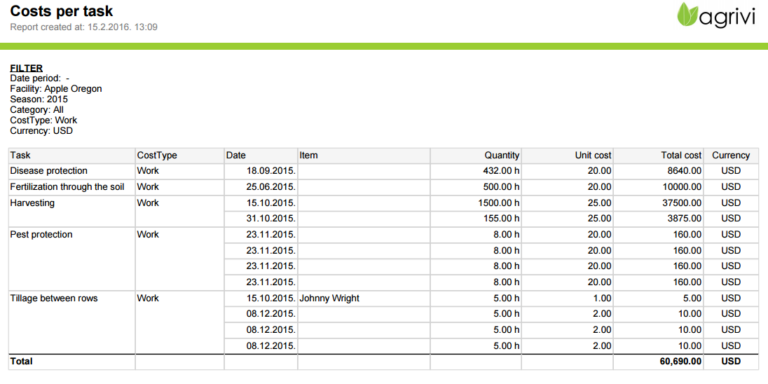The height and width of the screenshot is (384, 768).
Task: Click the Harvesting task cell
Action: coord(72,211)
